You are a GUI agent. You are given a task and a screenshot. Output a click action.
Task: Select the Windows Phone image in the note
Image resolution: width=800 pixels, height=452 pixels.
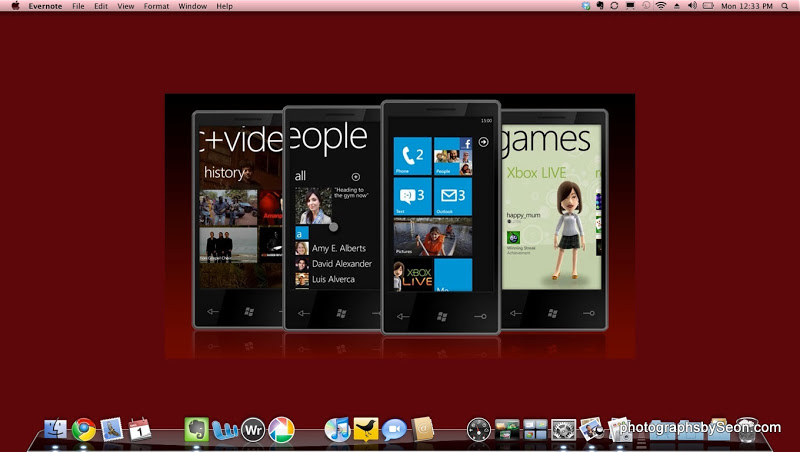pyautogui.click(x=400, y=226)
